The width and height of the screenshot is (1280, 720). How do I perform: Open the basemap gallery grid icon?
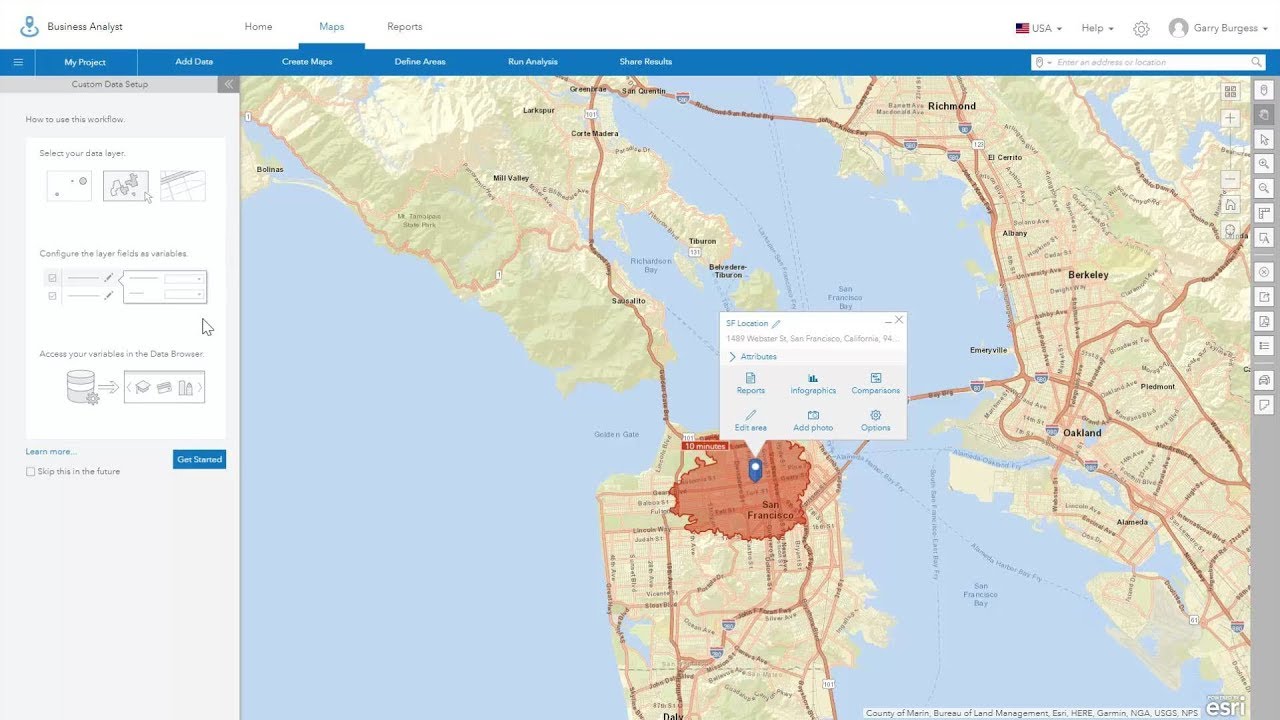click(x=1230, y=92)
